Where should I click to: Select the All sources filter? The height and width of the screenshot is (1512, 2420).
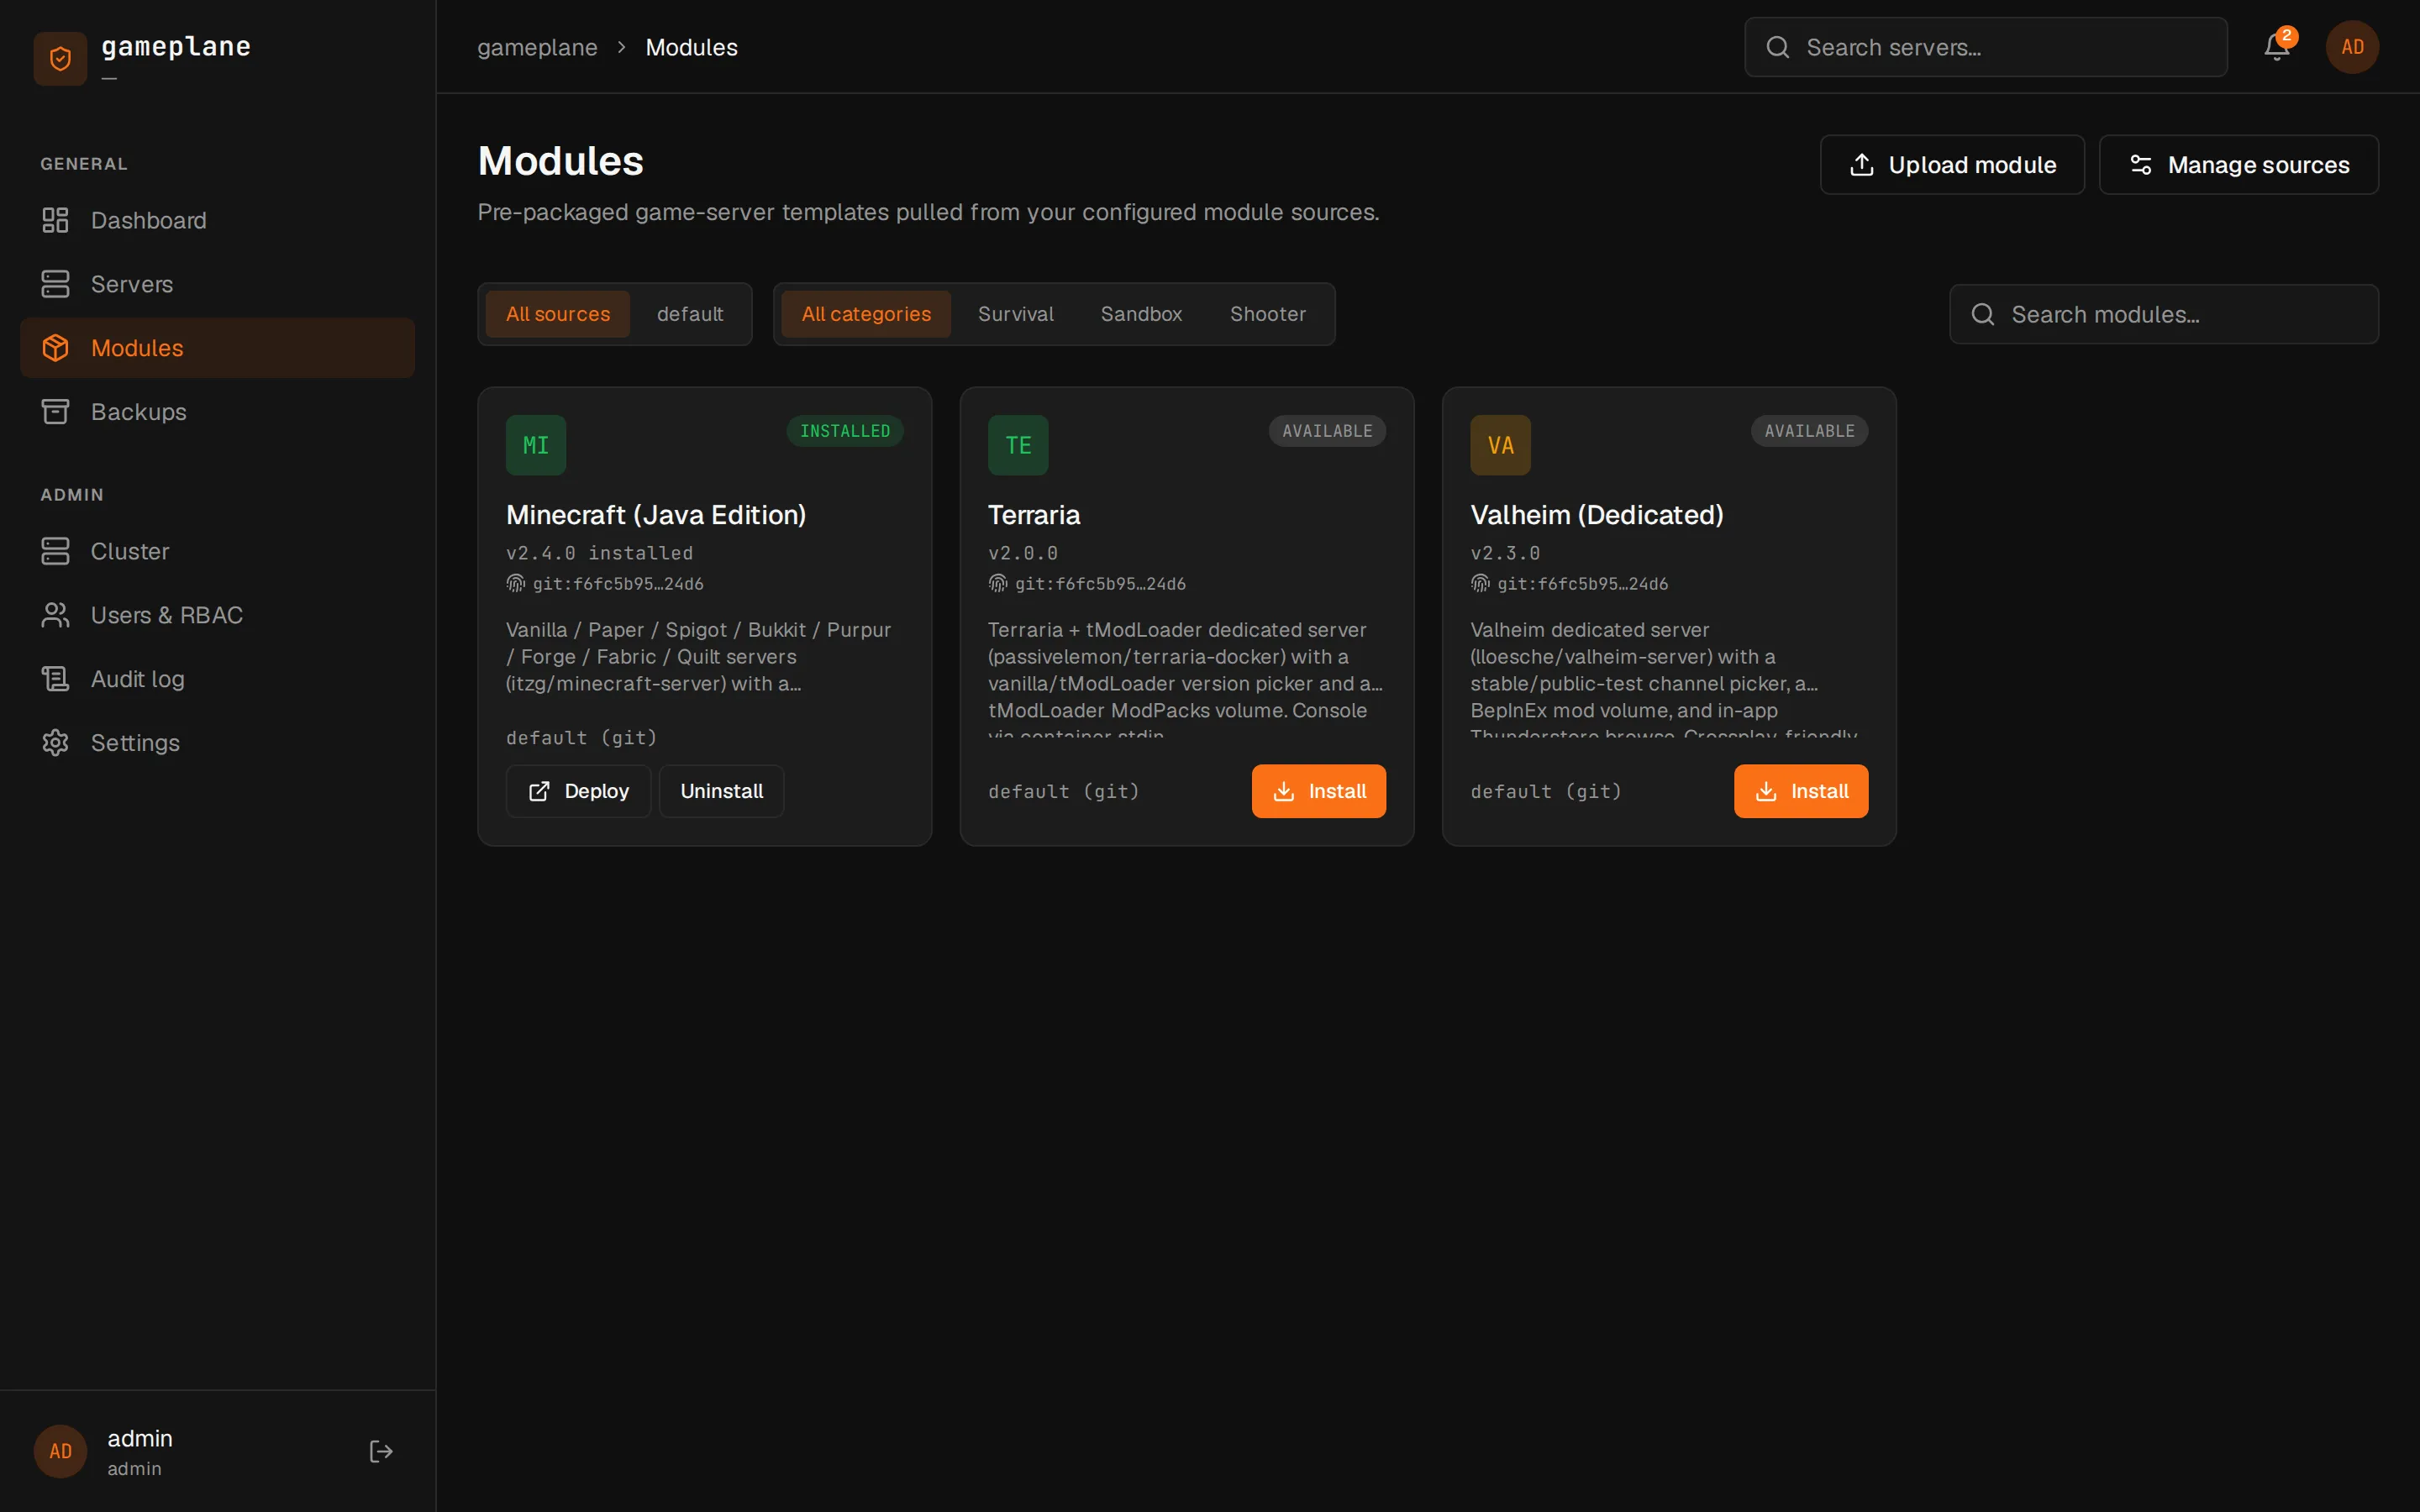coord(558,314)
